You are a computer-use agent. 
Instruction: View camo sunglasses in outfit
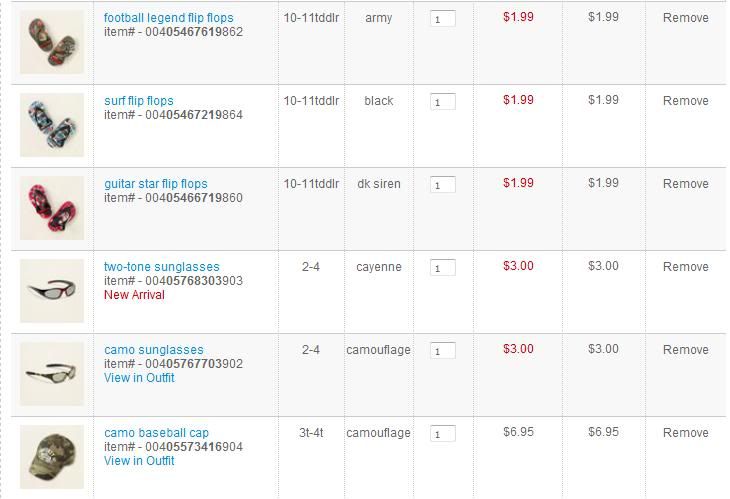pyautogui.click(x=139, y=378)
